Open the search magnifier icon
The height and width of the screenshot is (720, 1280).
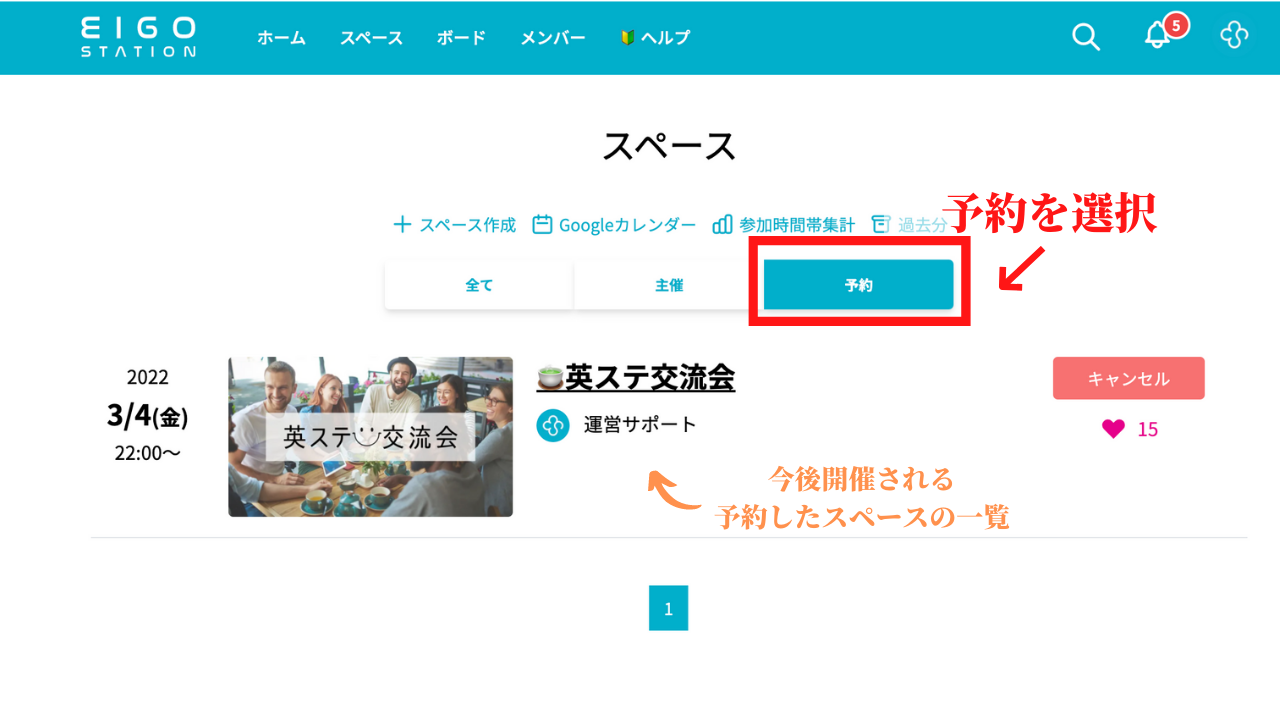click(x=1086, y=37)
